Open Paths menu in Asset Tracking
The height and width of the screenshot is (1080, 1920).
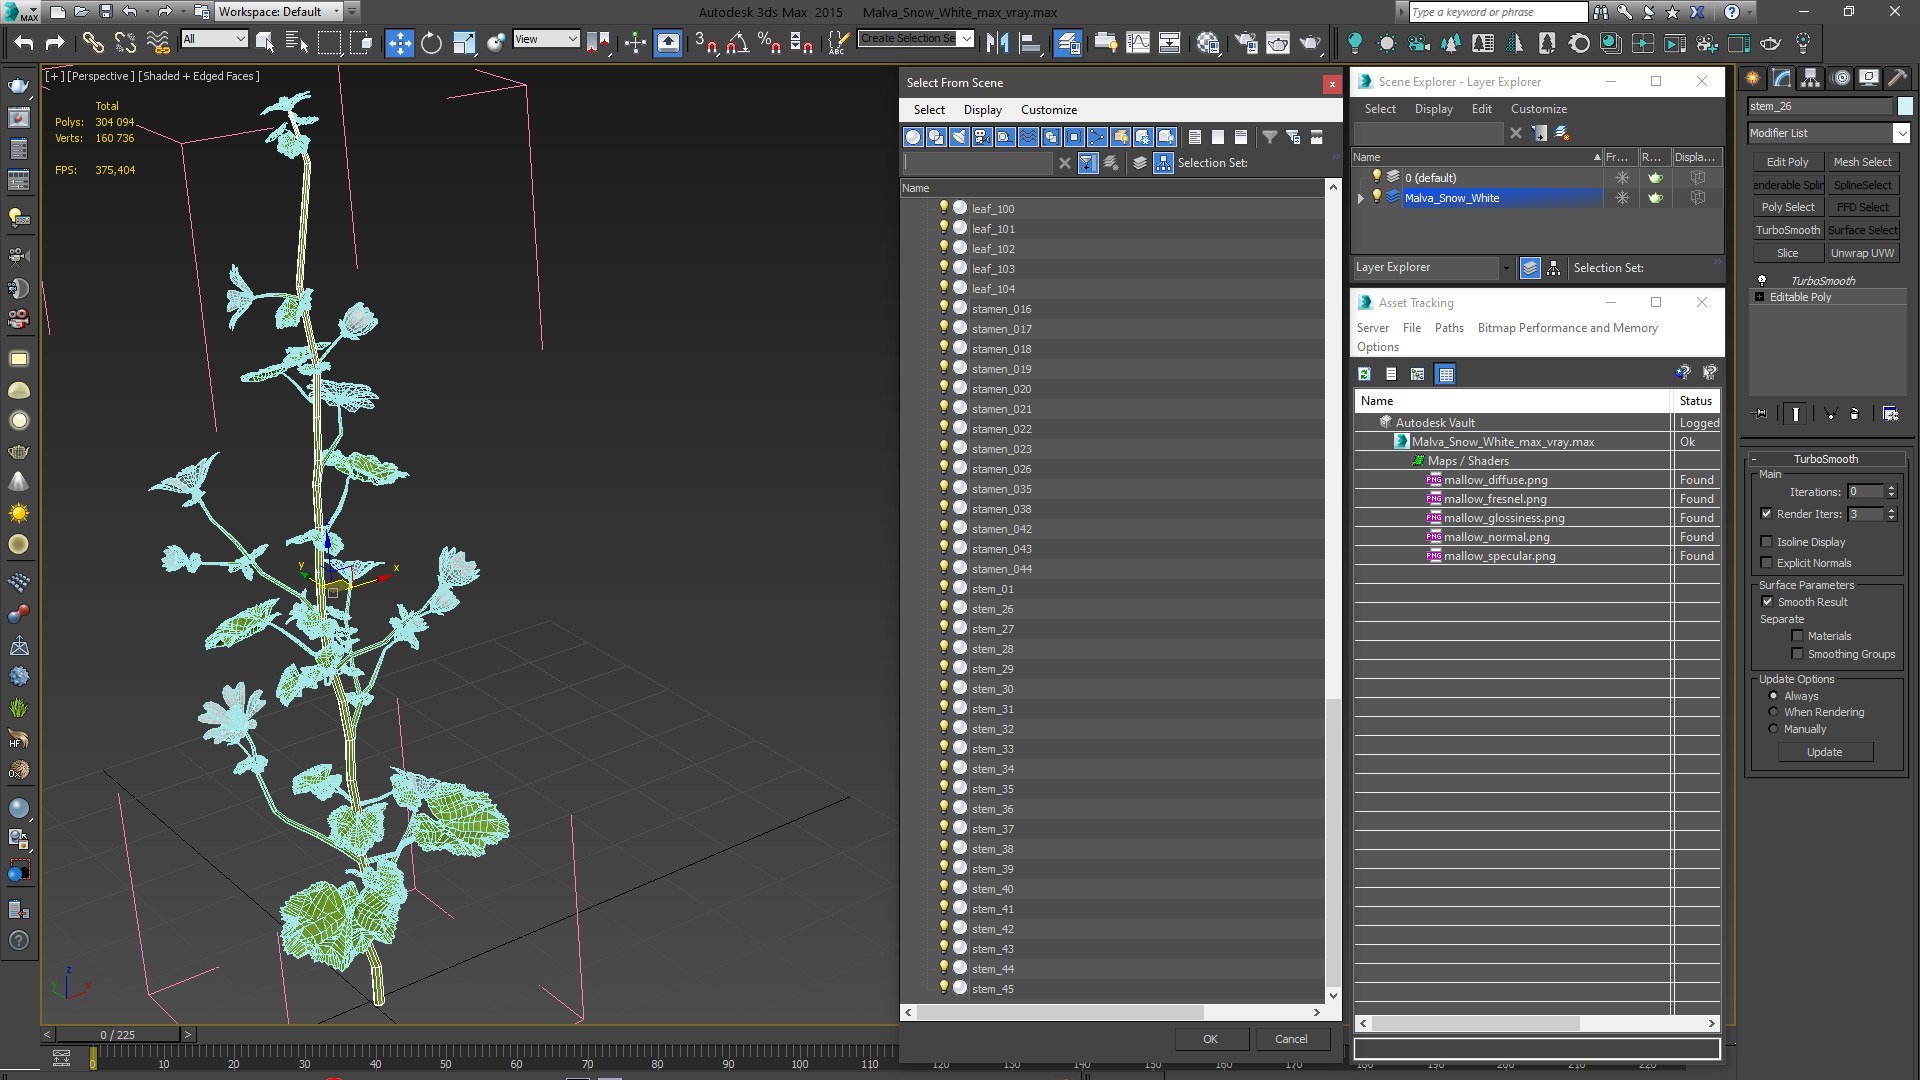(1449, 328)
